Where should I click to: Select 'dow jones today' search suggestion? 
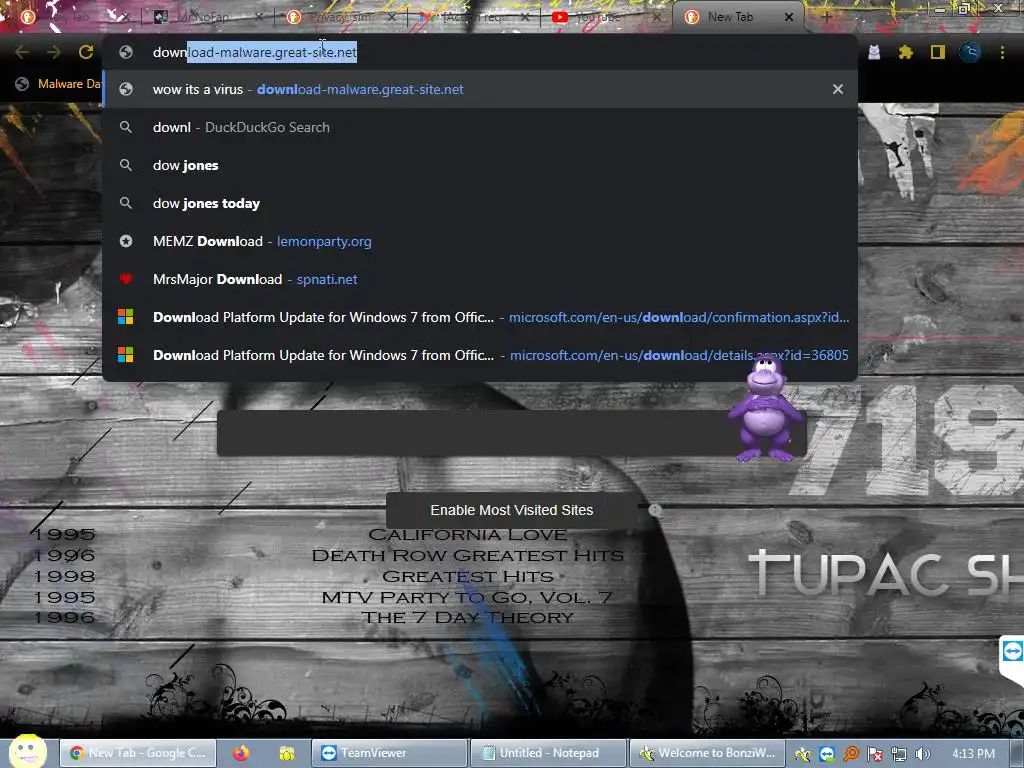click(x=479, y=203)
